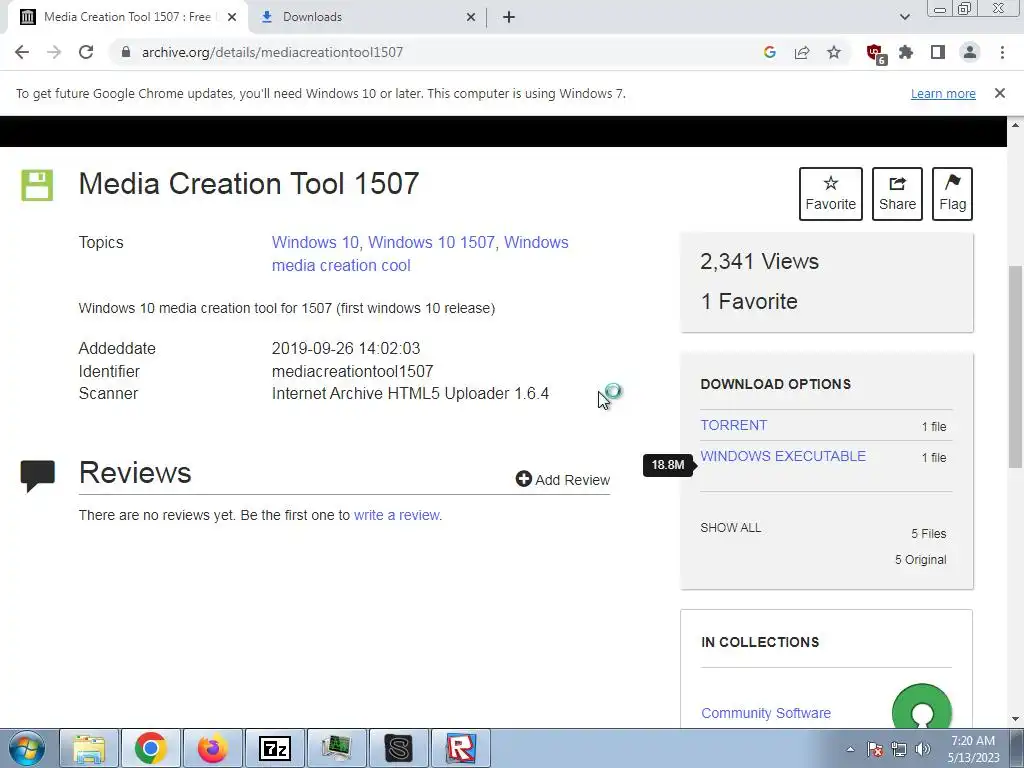Click scrollbar up arrow
Screen dimensions: 1024x768
pyautogui.click(x=1016, y=124)
